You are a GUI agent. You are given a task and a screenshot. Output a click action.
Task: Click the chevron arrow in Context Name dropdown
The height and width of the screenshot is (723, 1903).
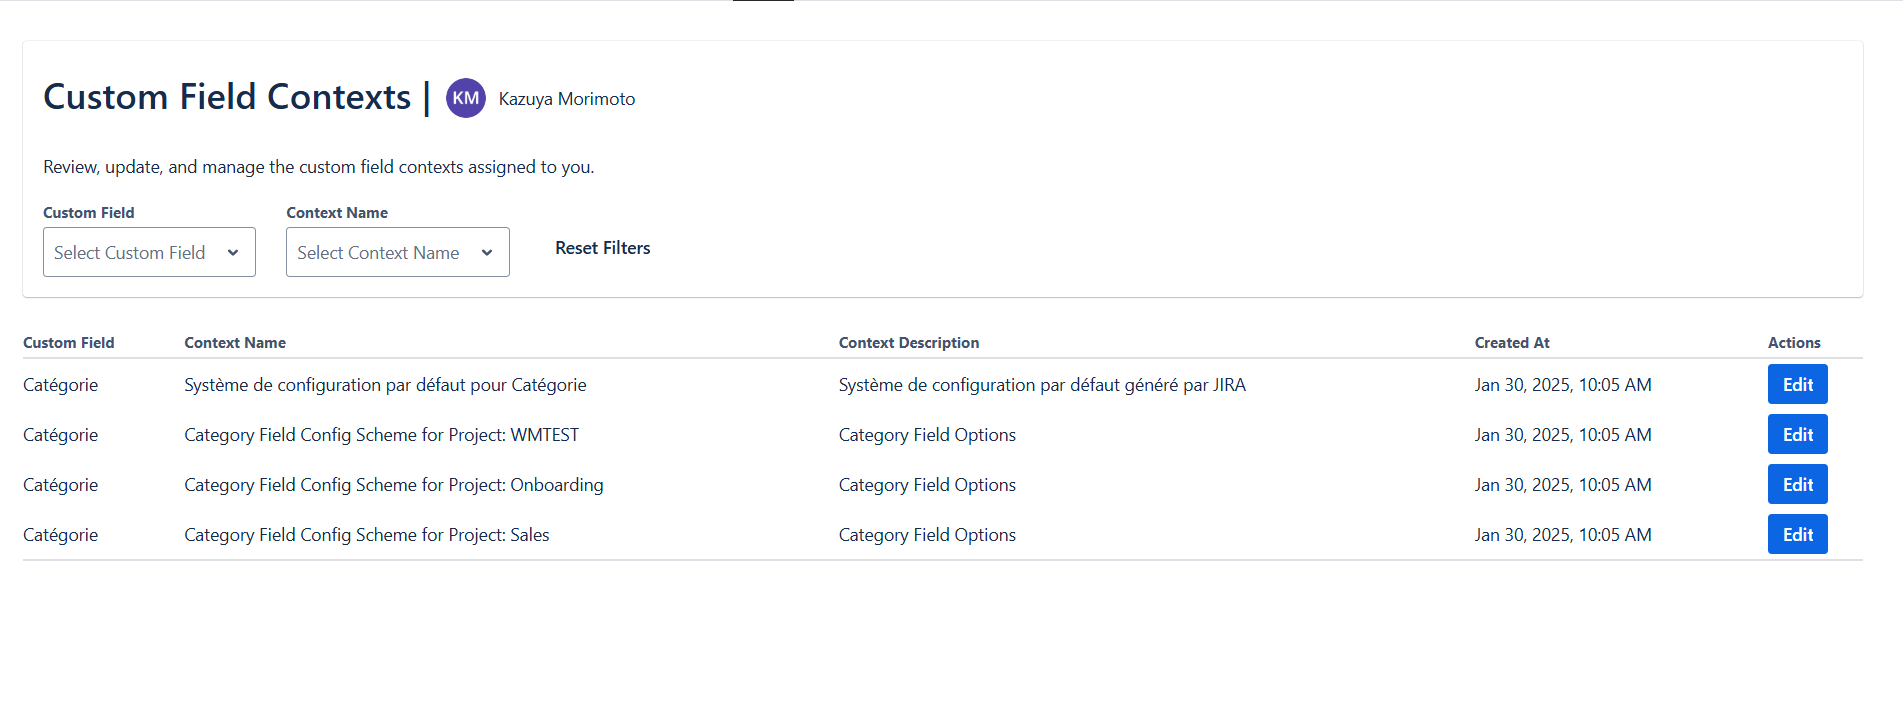[x=487, y=253]
